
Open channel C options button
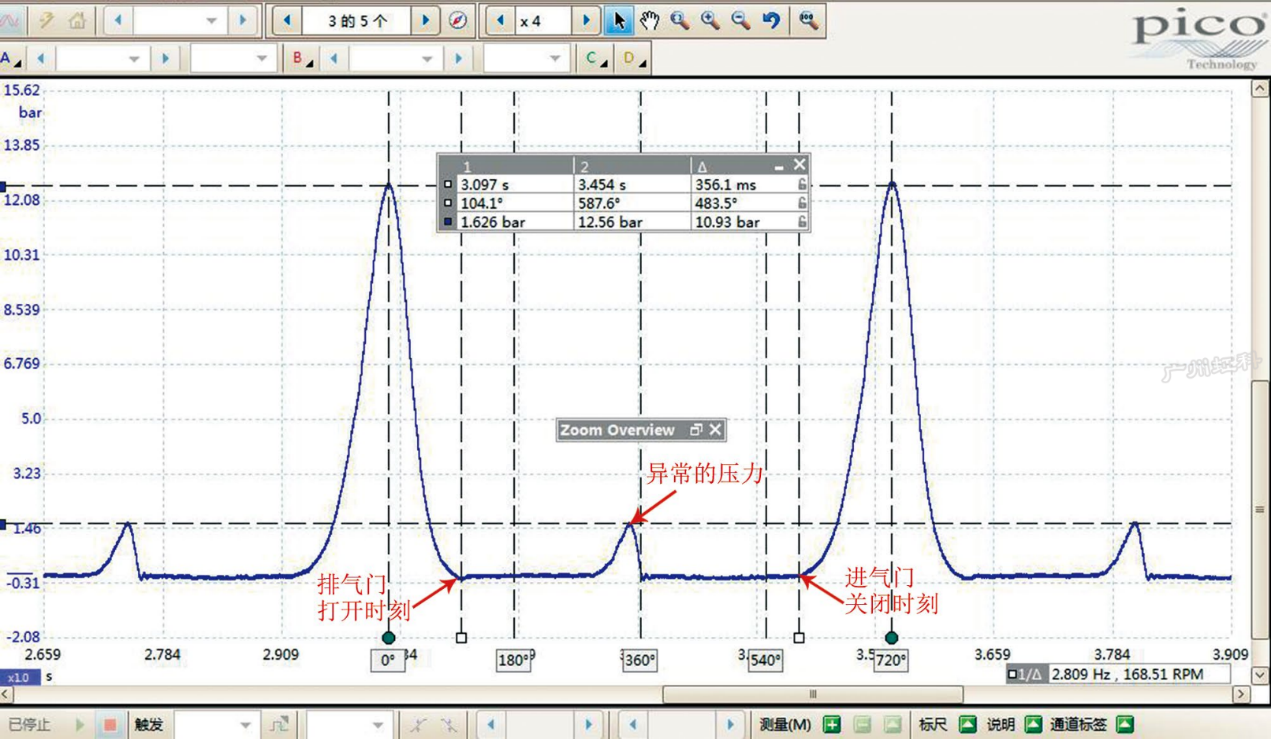(596, 59)
